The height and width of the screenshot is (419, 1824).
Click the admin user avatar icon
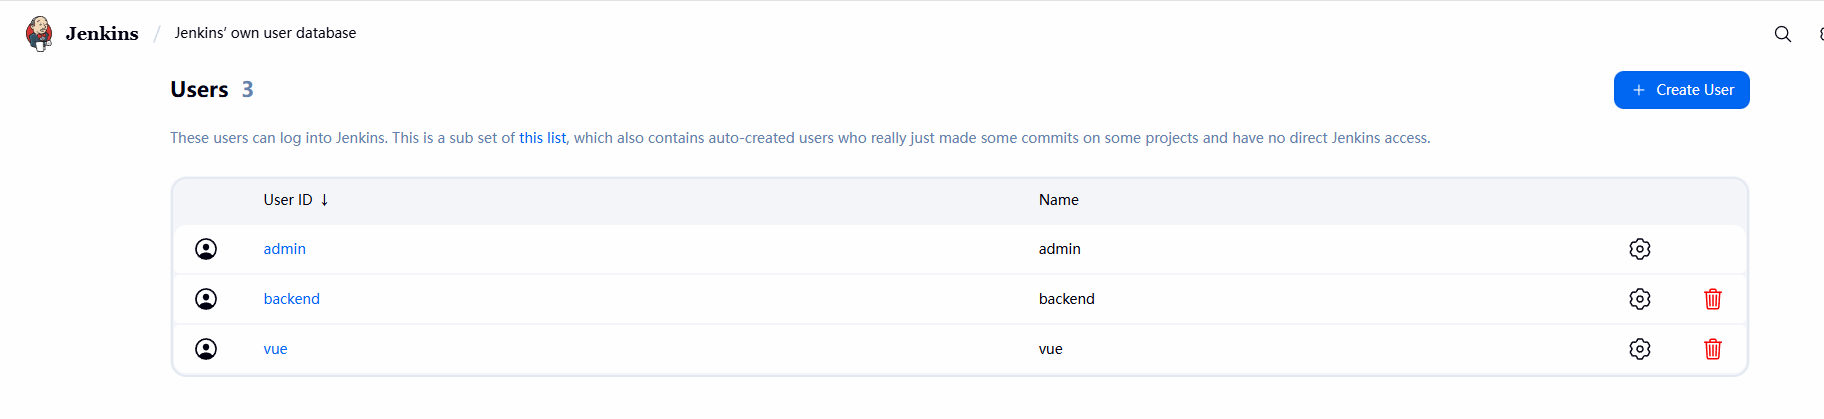point(206,249)
